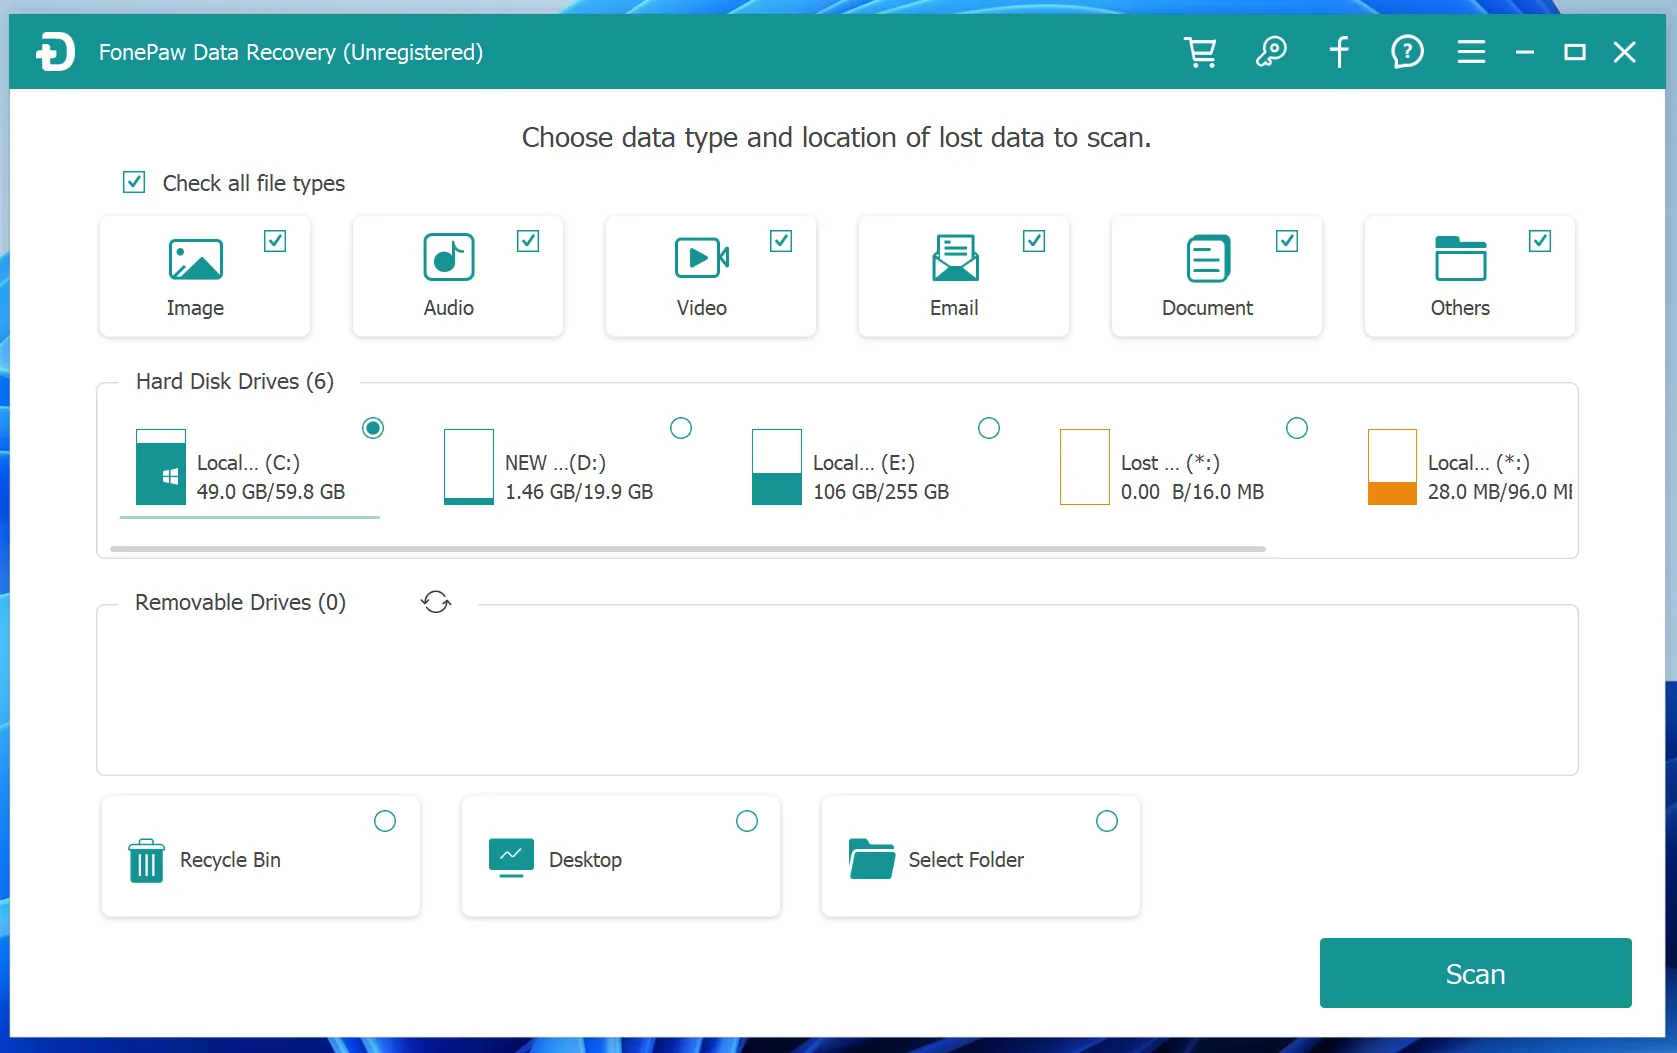Toggle the Email checkbox
The height and width of the screenshot is (1053, 1677).
(1034, 241)
